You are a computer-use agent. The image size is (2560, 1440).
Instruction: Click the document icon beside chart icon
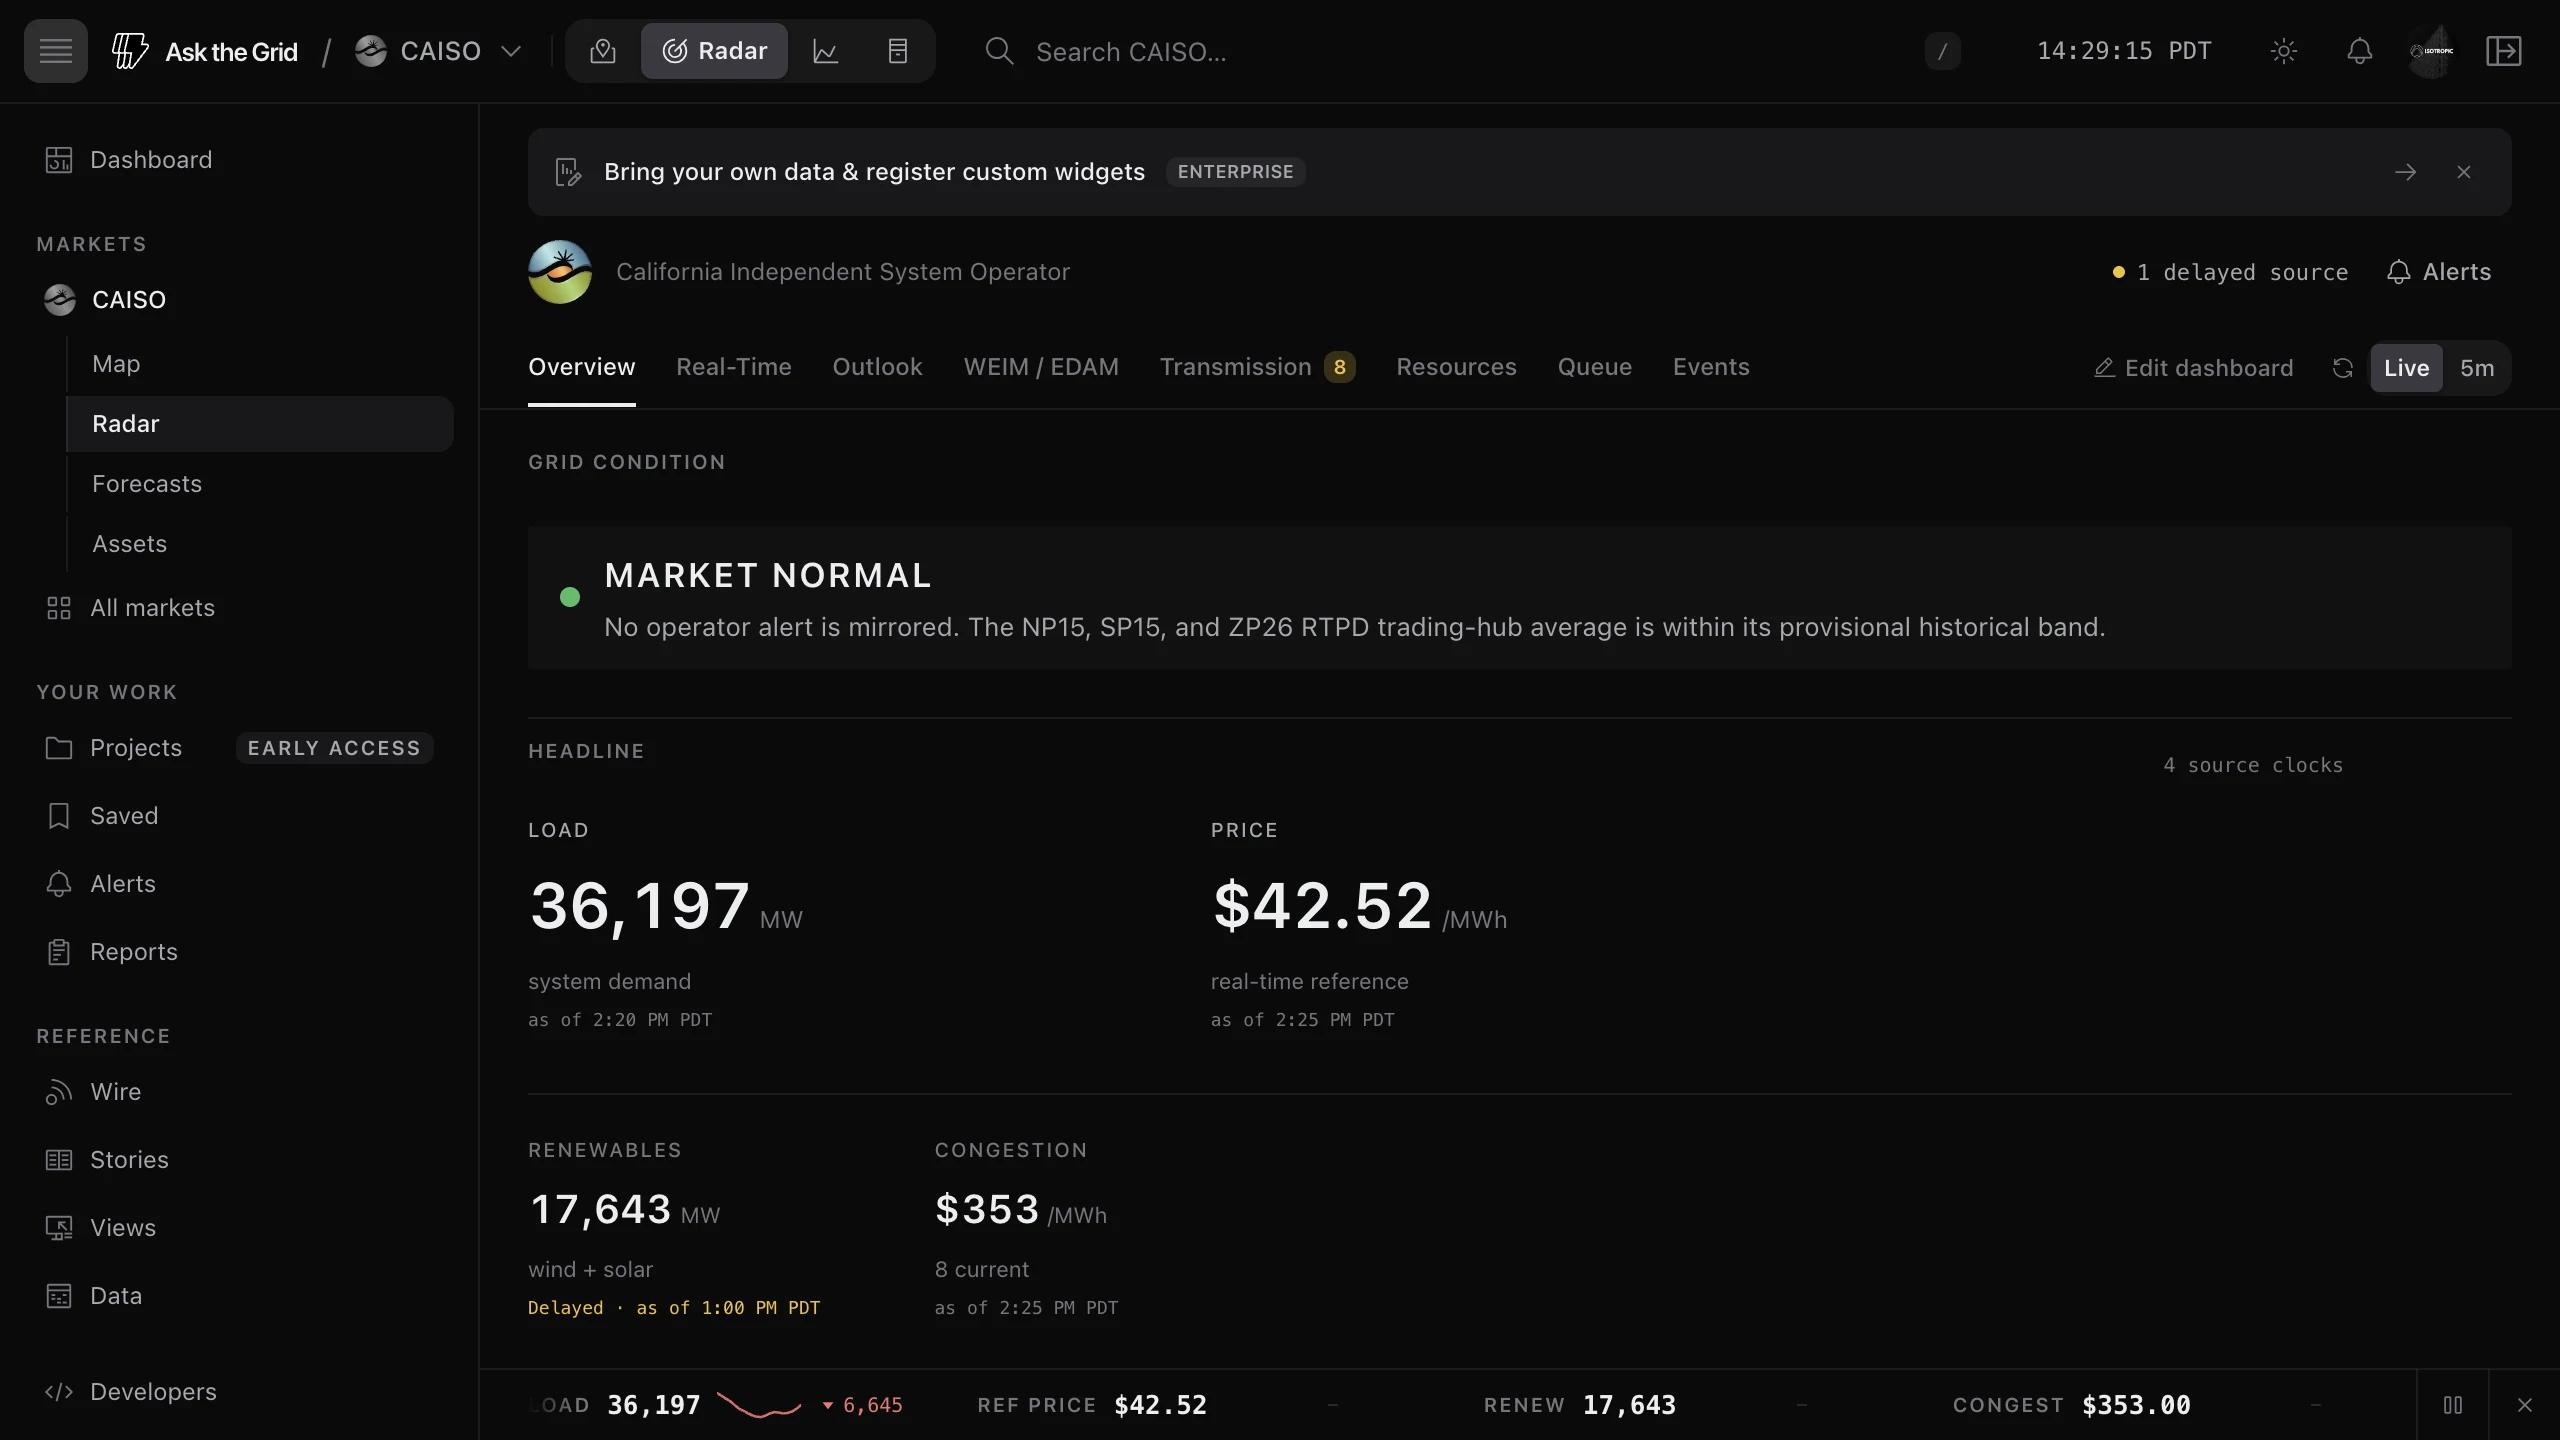pyautogui.click(x=897, y=51)
